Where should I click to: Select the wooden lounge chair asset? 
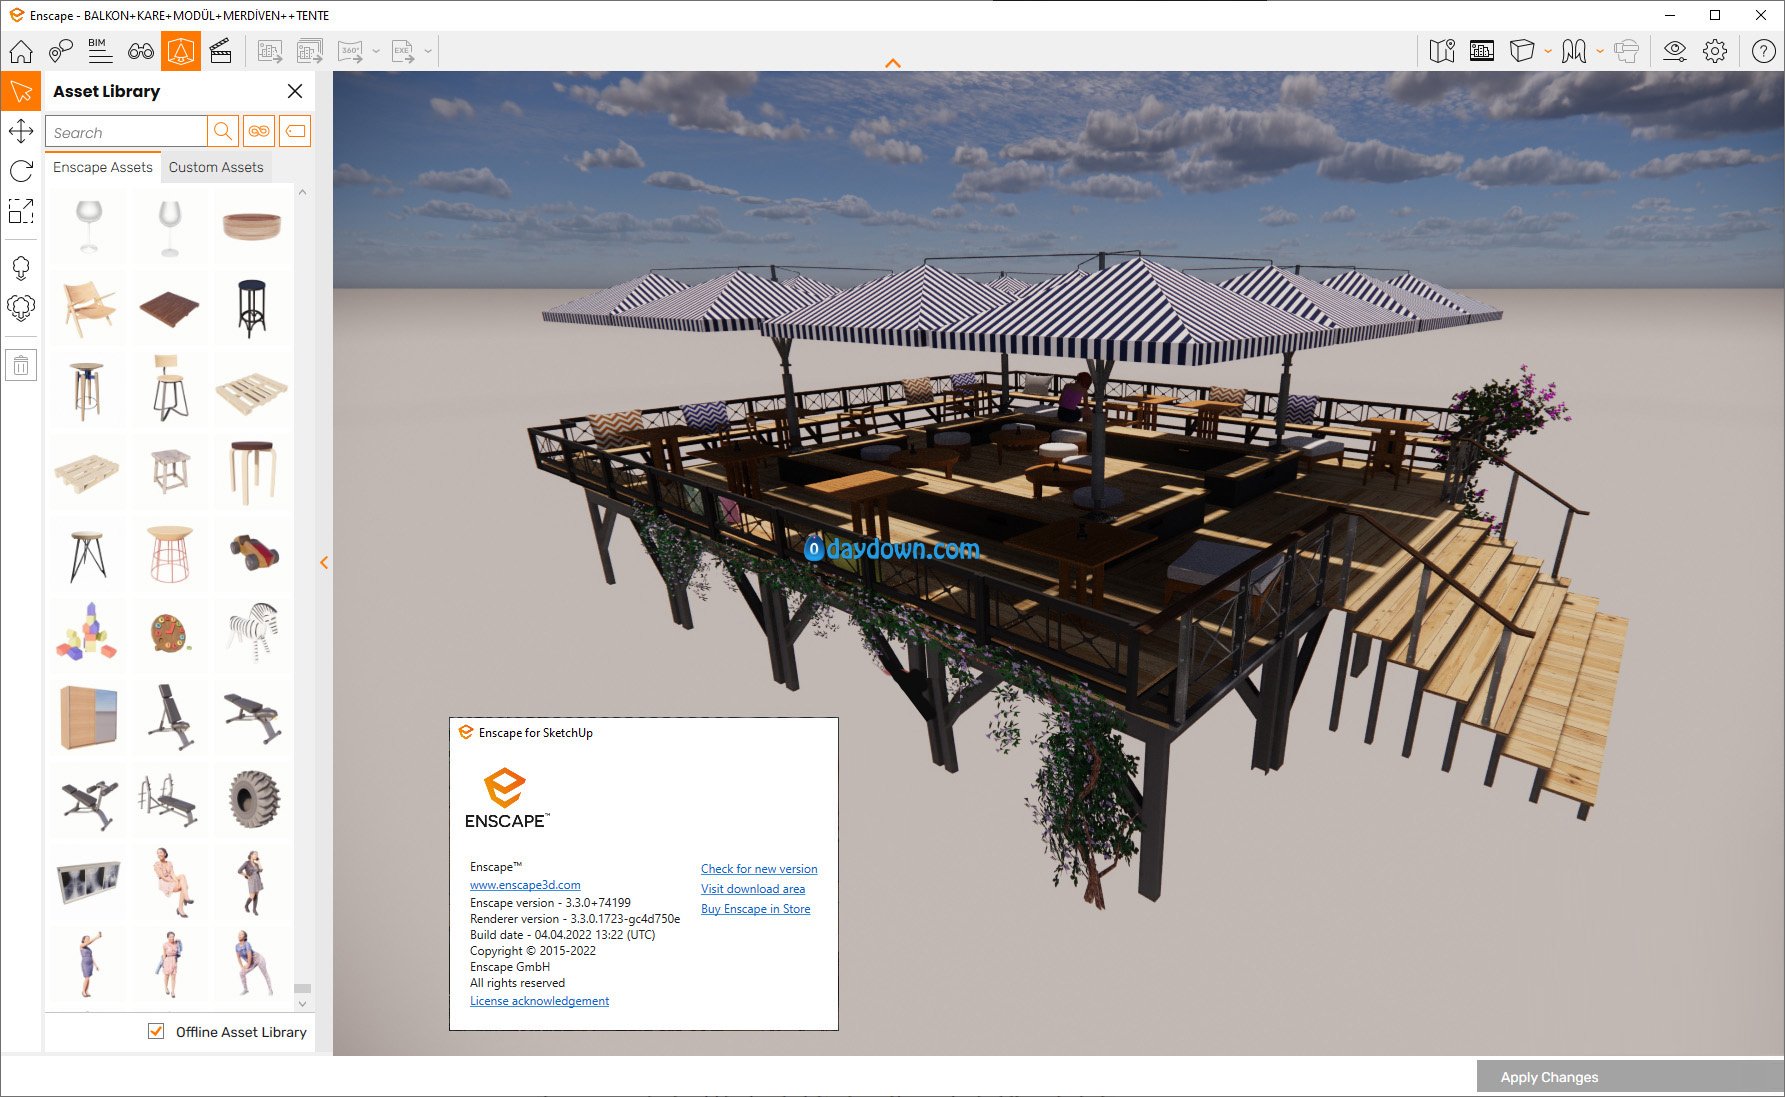point(89,307)
